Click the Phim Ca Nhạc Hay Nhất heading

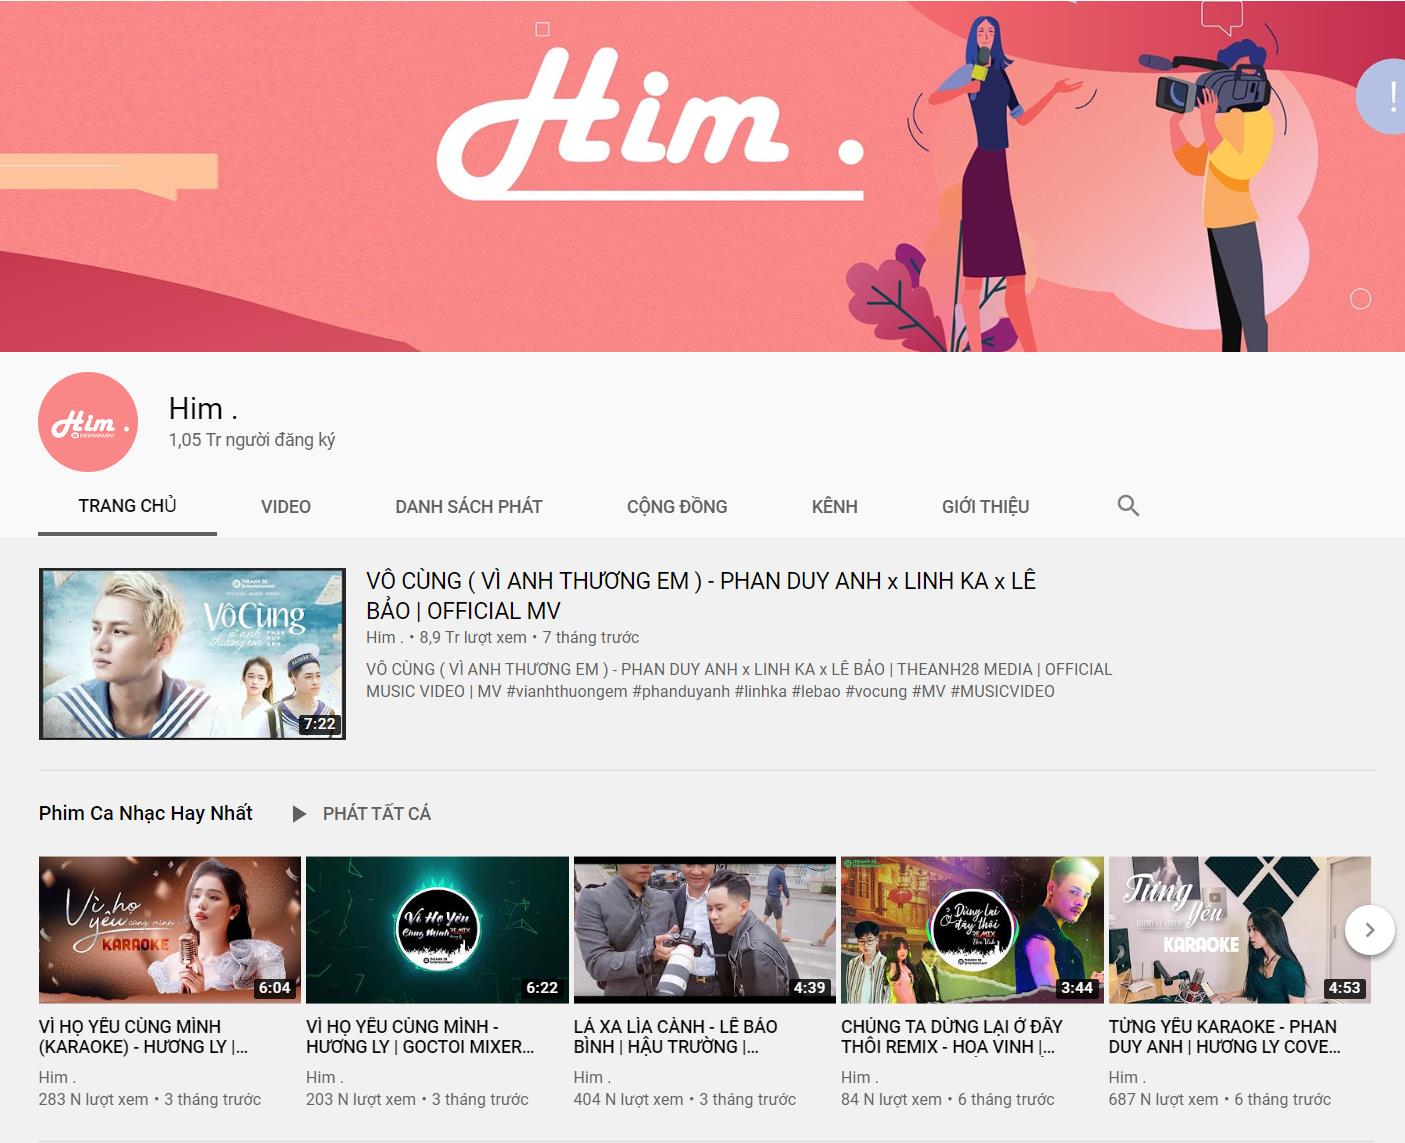[x=146, y=813]
